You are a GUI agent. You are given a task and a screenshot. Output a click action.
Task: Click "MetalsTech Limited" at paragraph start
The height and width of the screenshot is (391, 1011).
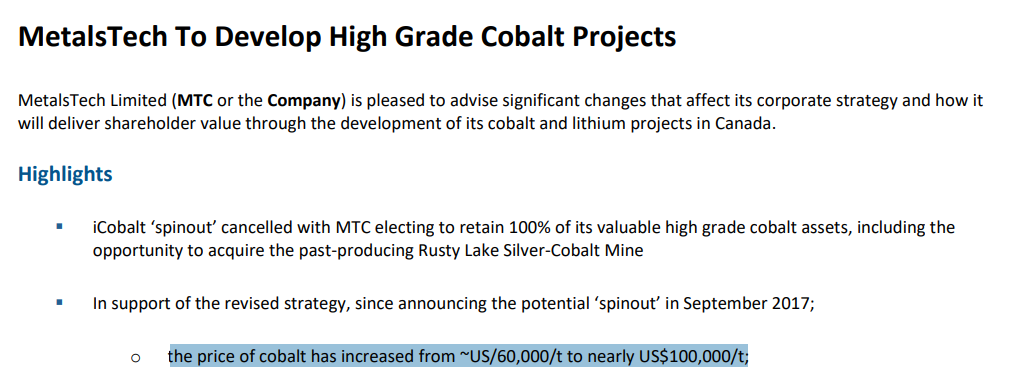93,101
